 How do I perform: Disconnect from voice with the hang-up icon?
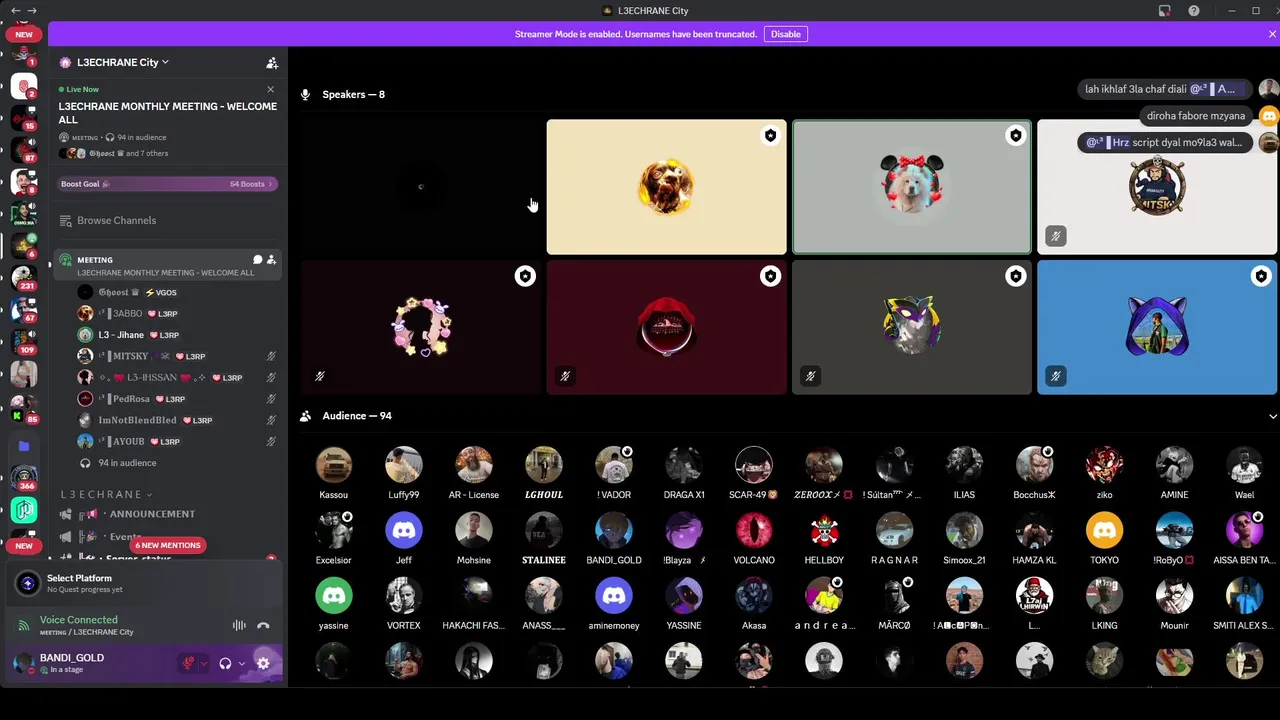[263, 626]
